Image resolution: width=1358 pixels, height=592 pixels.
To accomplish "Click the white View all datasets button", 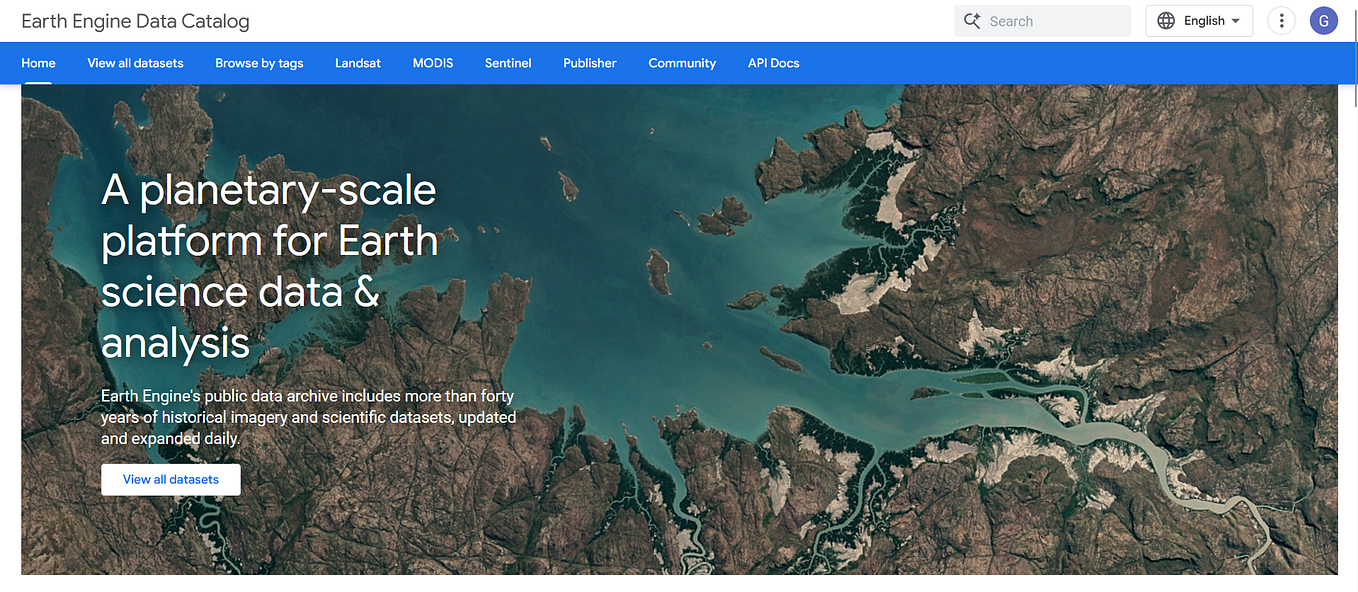I will pyautogui.click(x=171, y=479).
